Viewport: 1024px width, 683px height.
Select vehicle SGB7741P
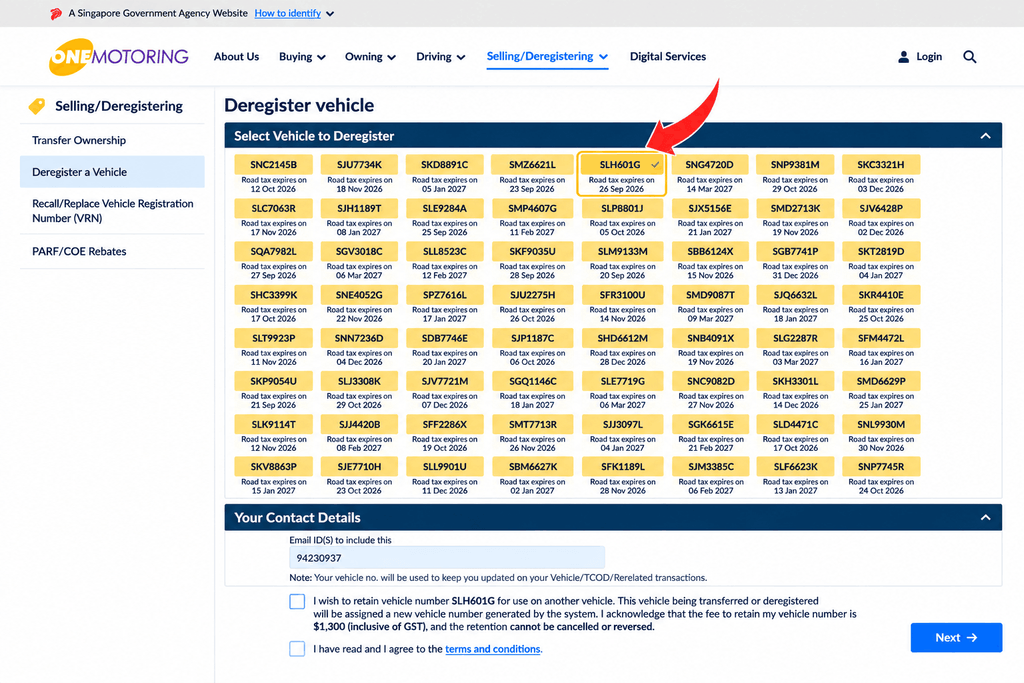click(x=795, y=251)
